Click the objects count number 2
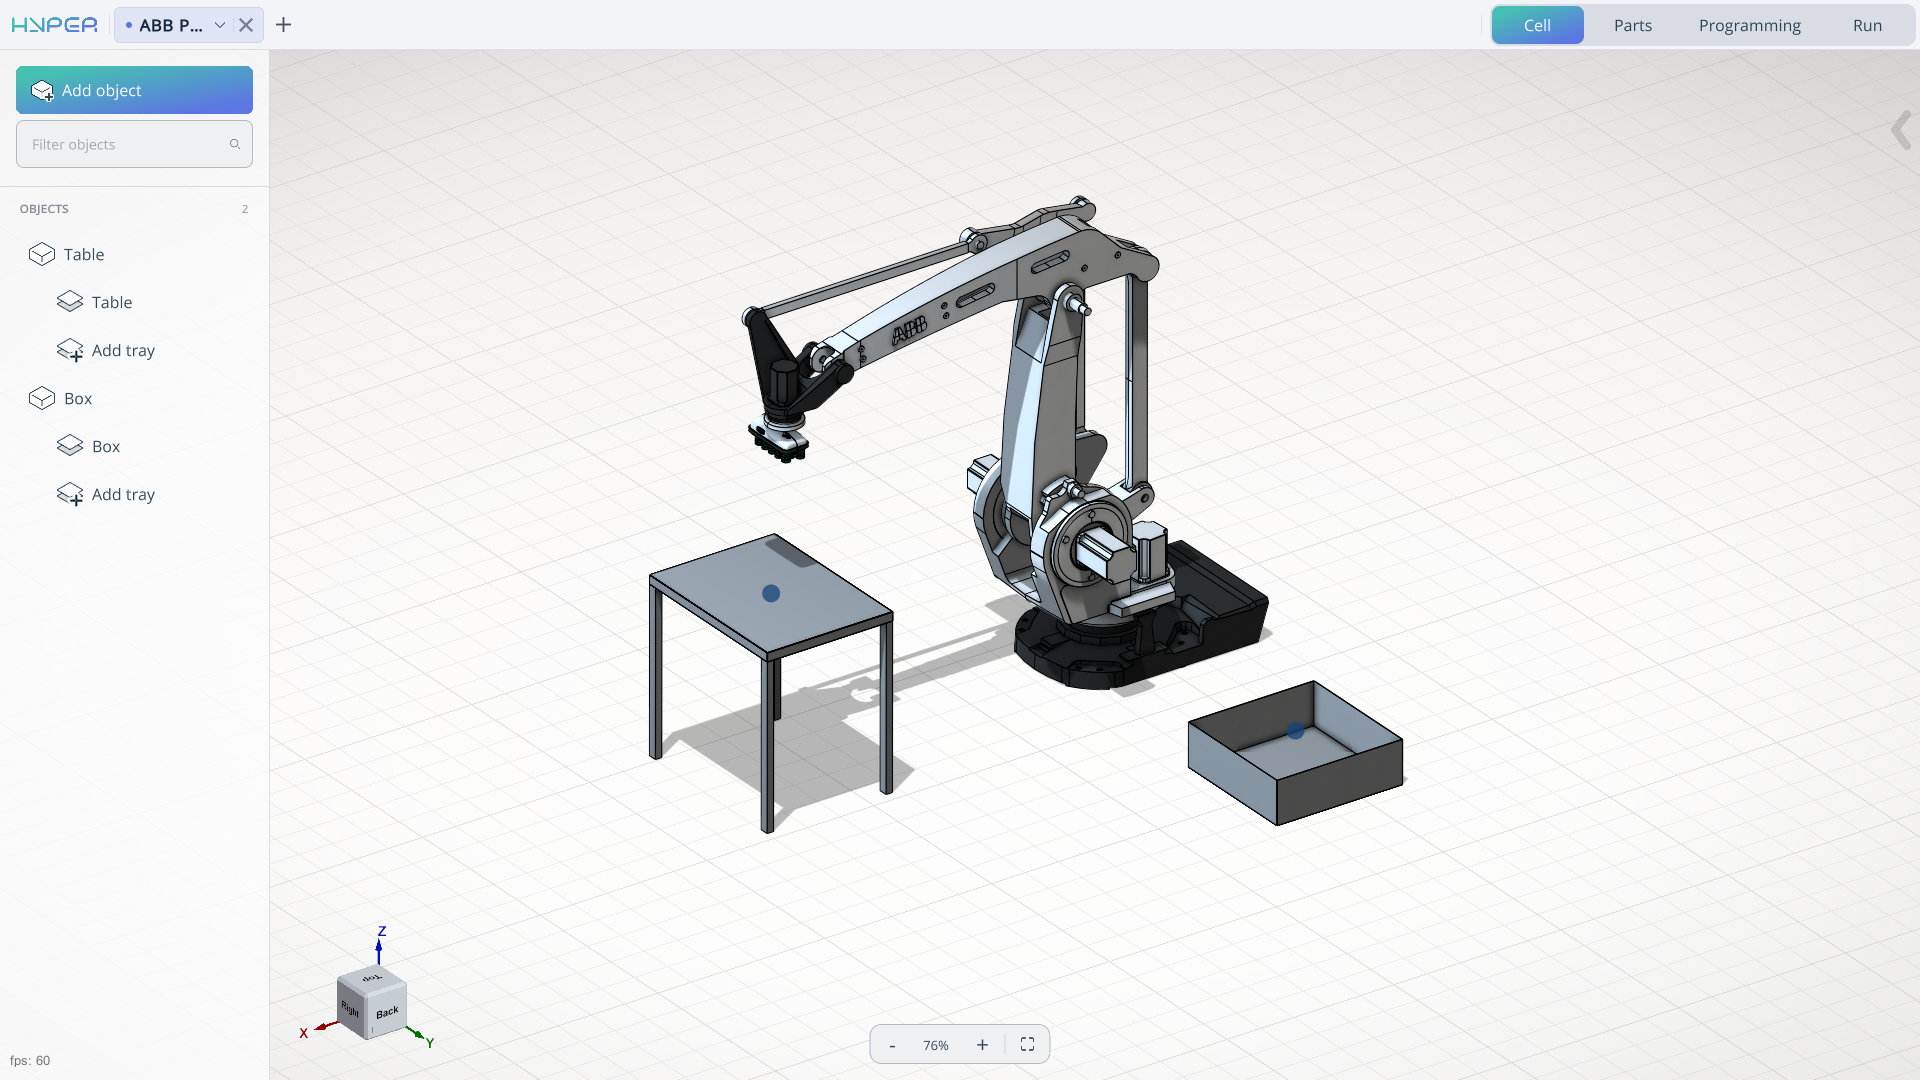The image size is (1920, 1080). (245, 209)
